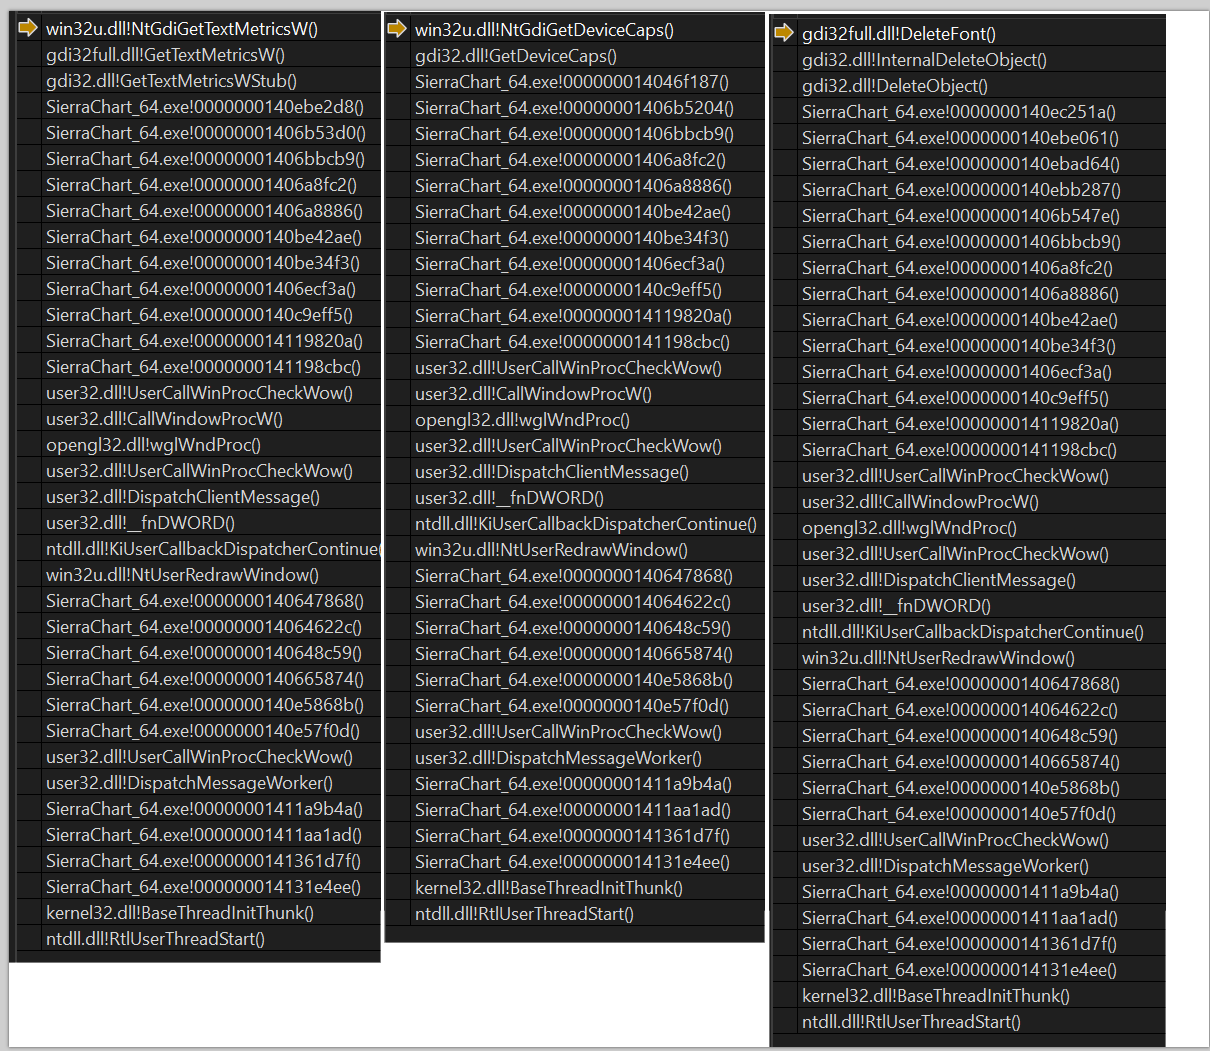Pick win32u.dll!NtUserRedrawWindow() in the DeleteFont stack
Viewport: 1210px width, 1051px height.
click(938, 658)
